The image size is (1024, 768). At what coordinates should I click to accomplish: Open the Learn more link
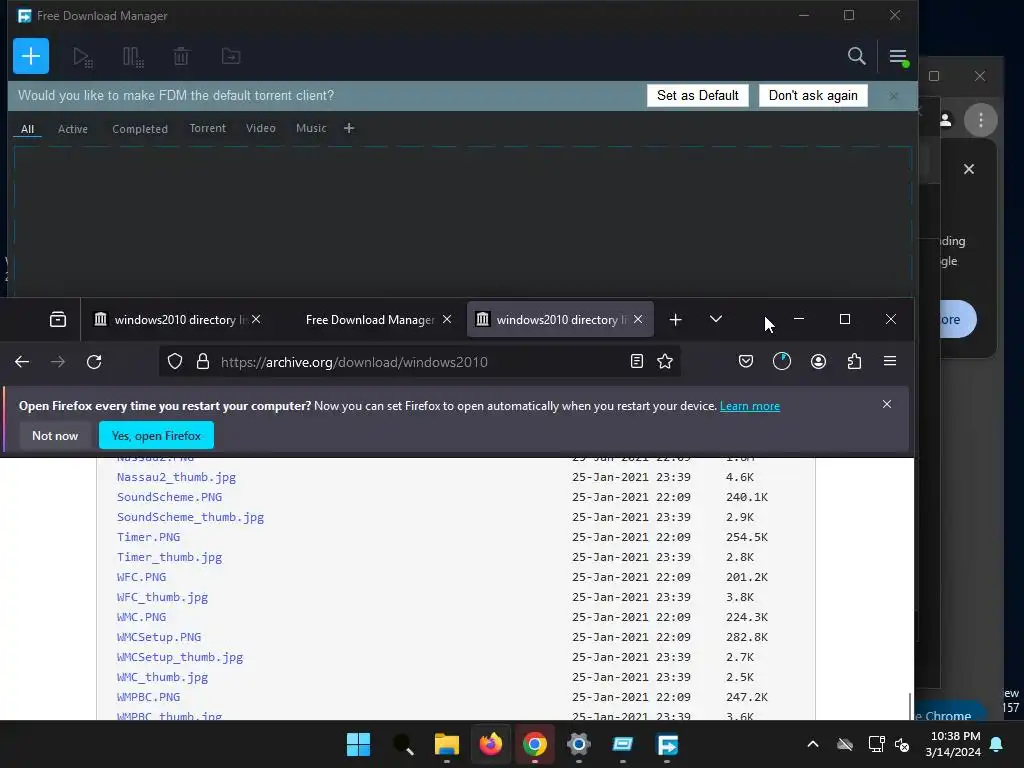point(750,406)
